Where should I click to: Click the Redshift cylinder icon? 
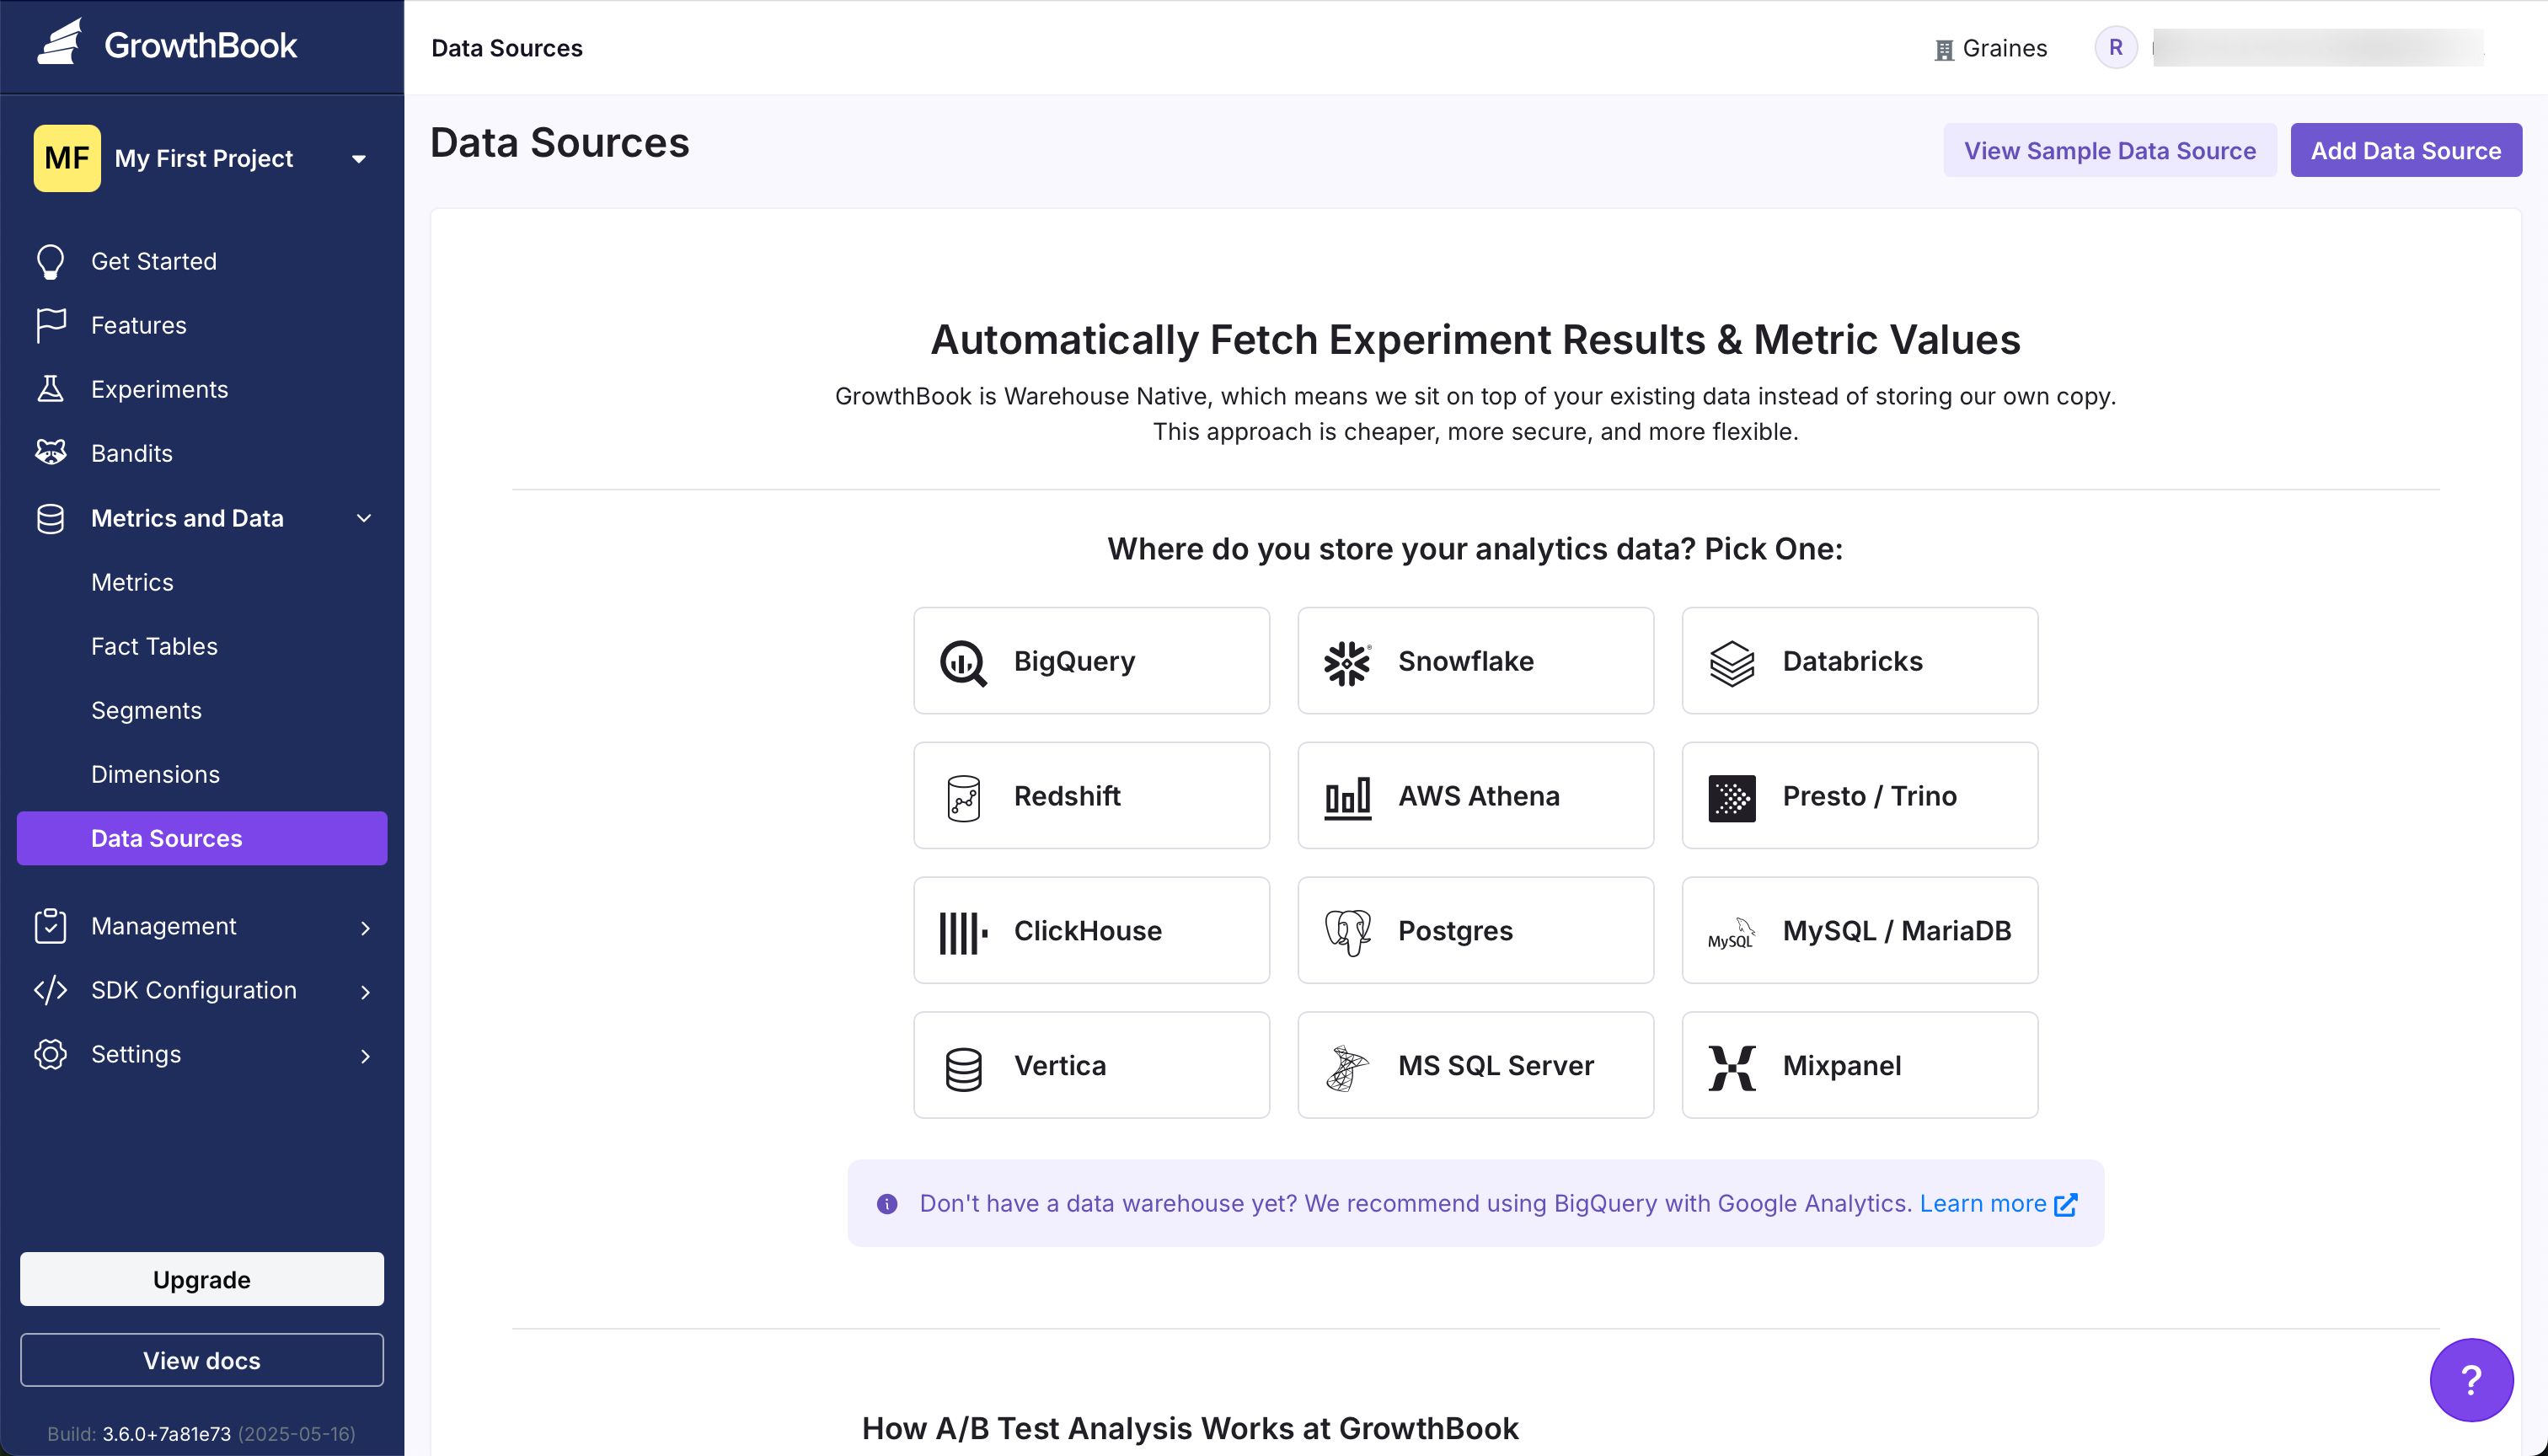pyautogui.click(x=963, y=797)
